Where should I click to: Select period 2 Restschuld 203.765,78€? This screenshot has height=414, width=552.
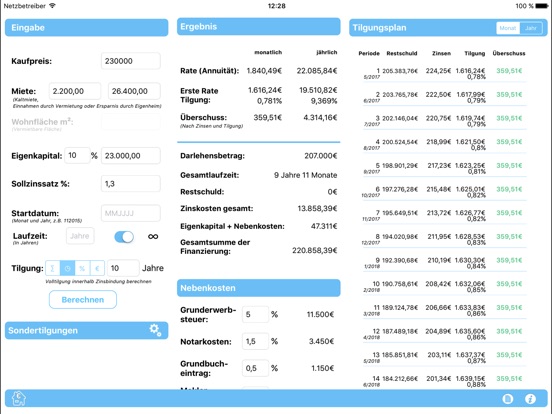tap(400, 94)
